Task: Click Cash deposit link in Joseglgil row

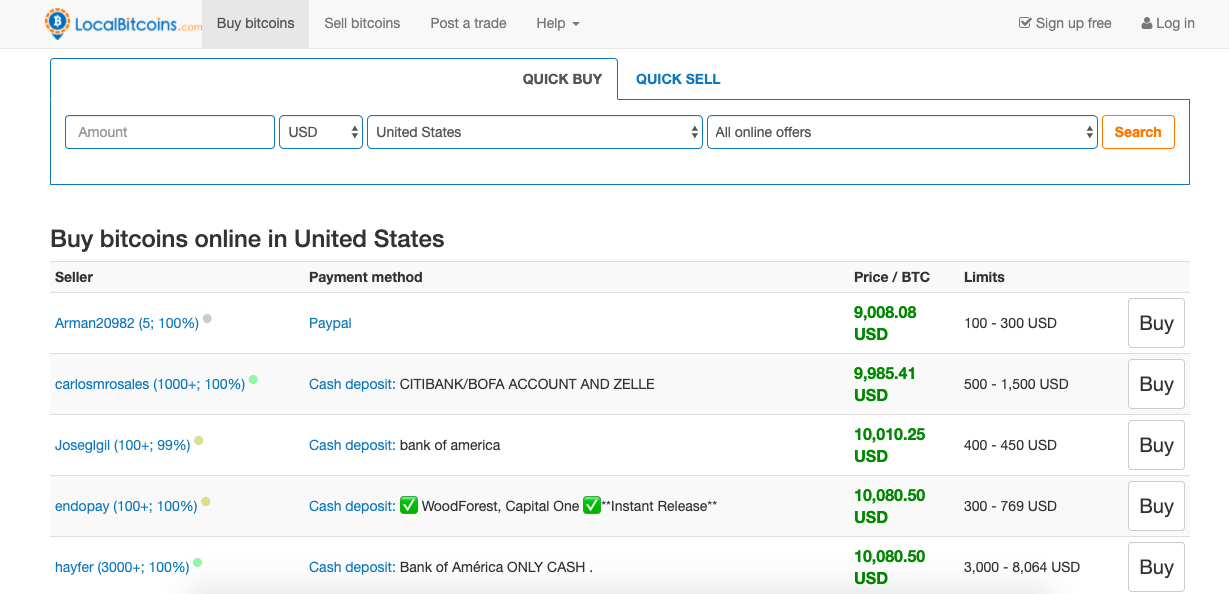Action: [351, 445]
